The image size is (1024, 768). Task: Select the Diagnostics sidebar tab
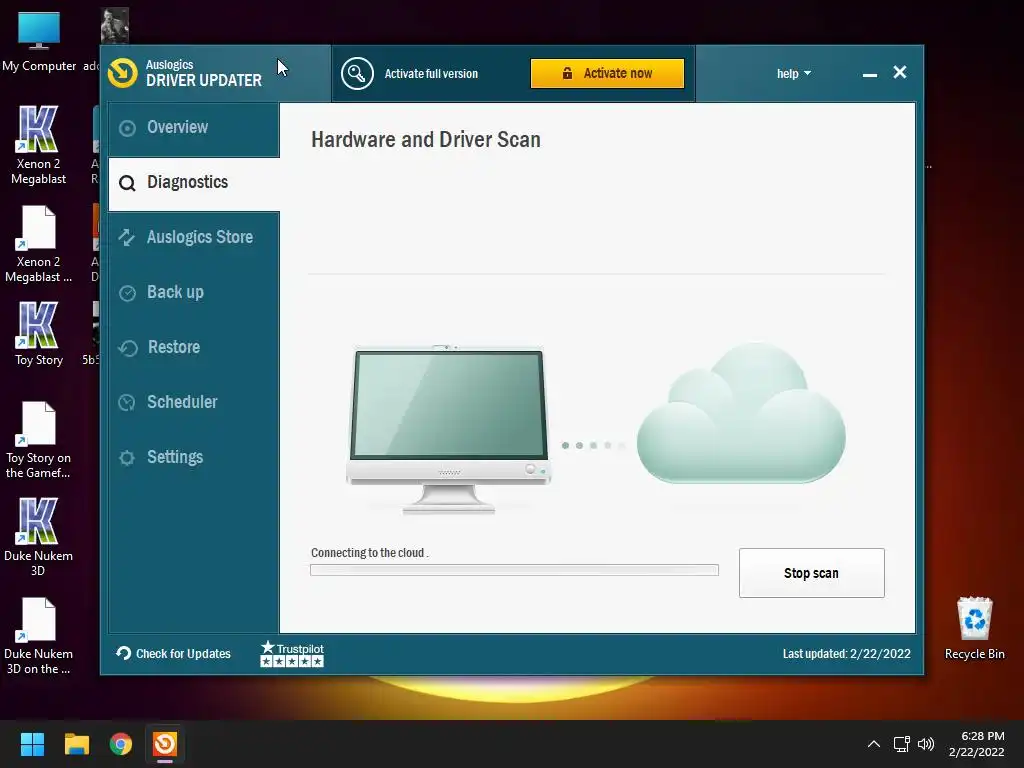[194, 183]
